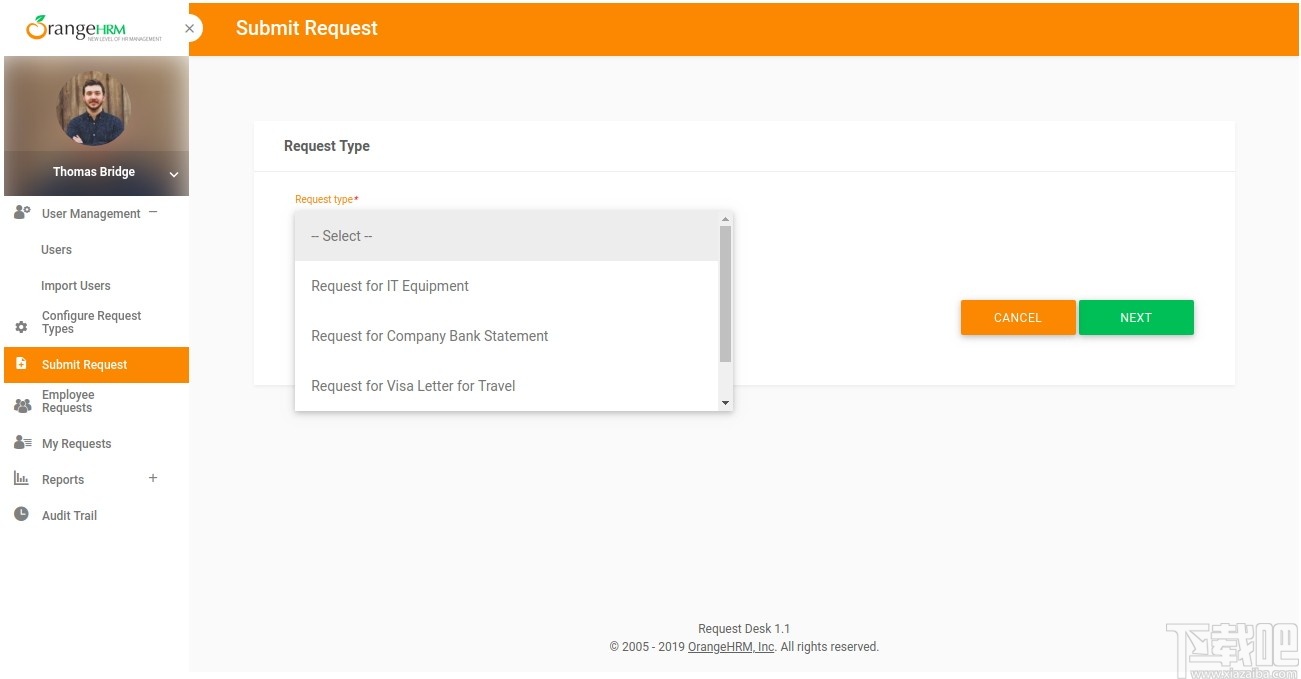Select Request for Company Bank Statement
Image resolution: width=1301 pixels, height=679 pixels.
pos(430,336)
